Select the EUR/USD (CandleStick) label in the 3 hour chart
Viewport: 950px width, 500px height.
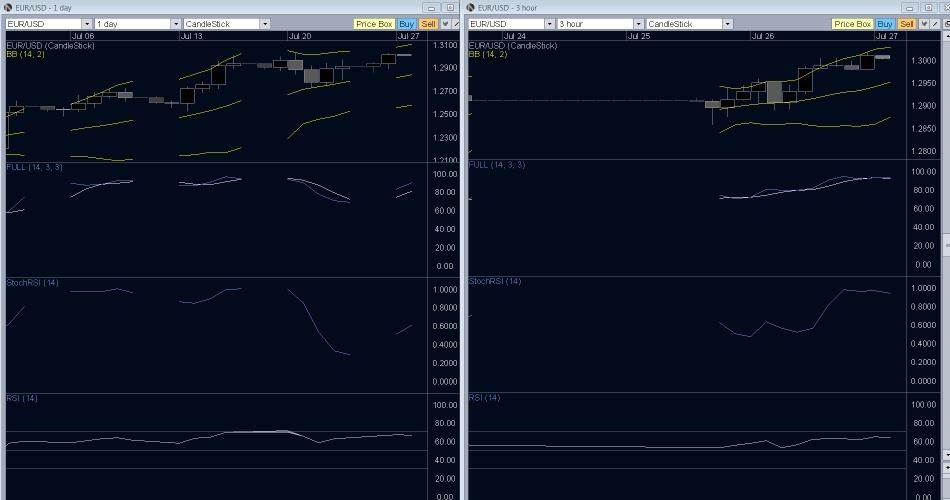click(513, 45)
